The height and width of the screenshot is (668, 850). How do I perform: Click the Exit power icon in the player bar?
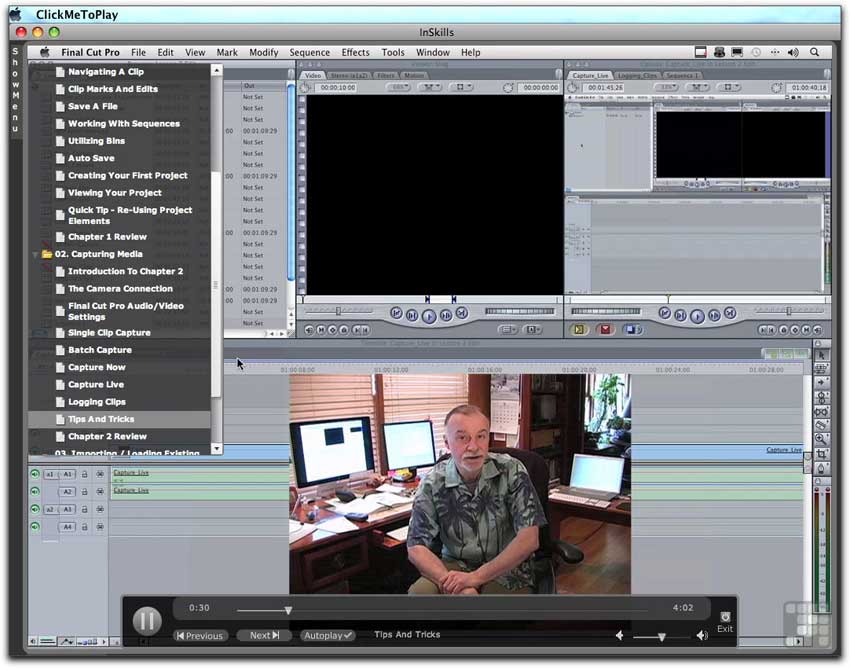pos(725,617)
